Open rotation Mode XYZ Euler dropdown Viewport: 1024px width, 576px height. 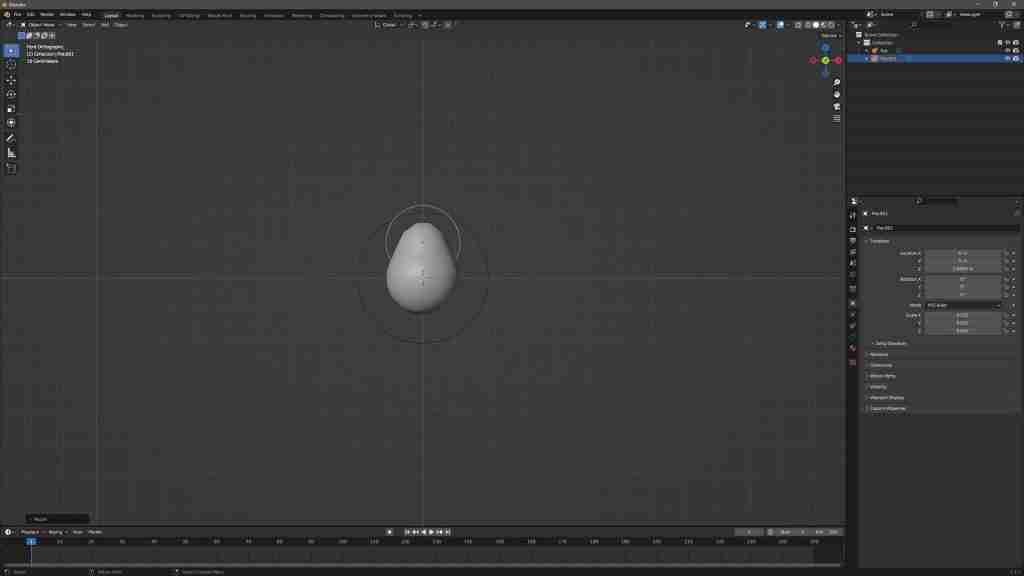coord(963,305)
